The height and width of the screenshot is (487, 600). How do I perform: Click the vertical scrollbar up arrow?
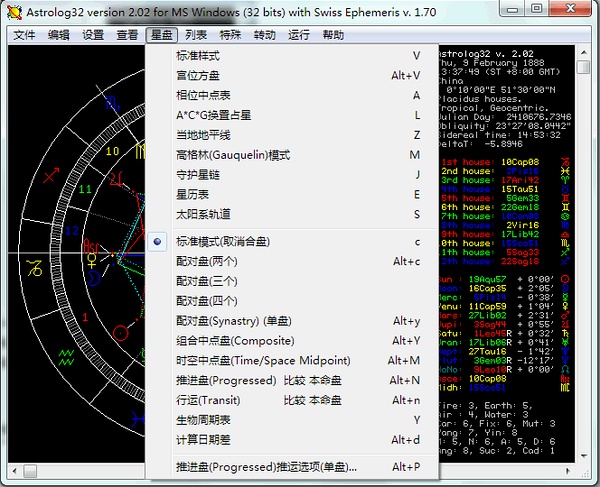click(584, 54)
